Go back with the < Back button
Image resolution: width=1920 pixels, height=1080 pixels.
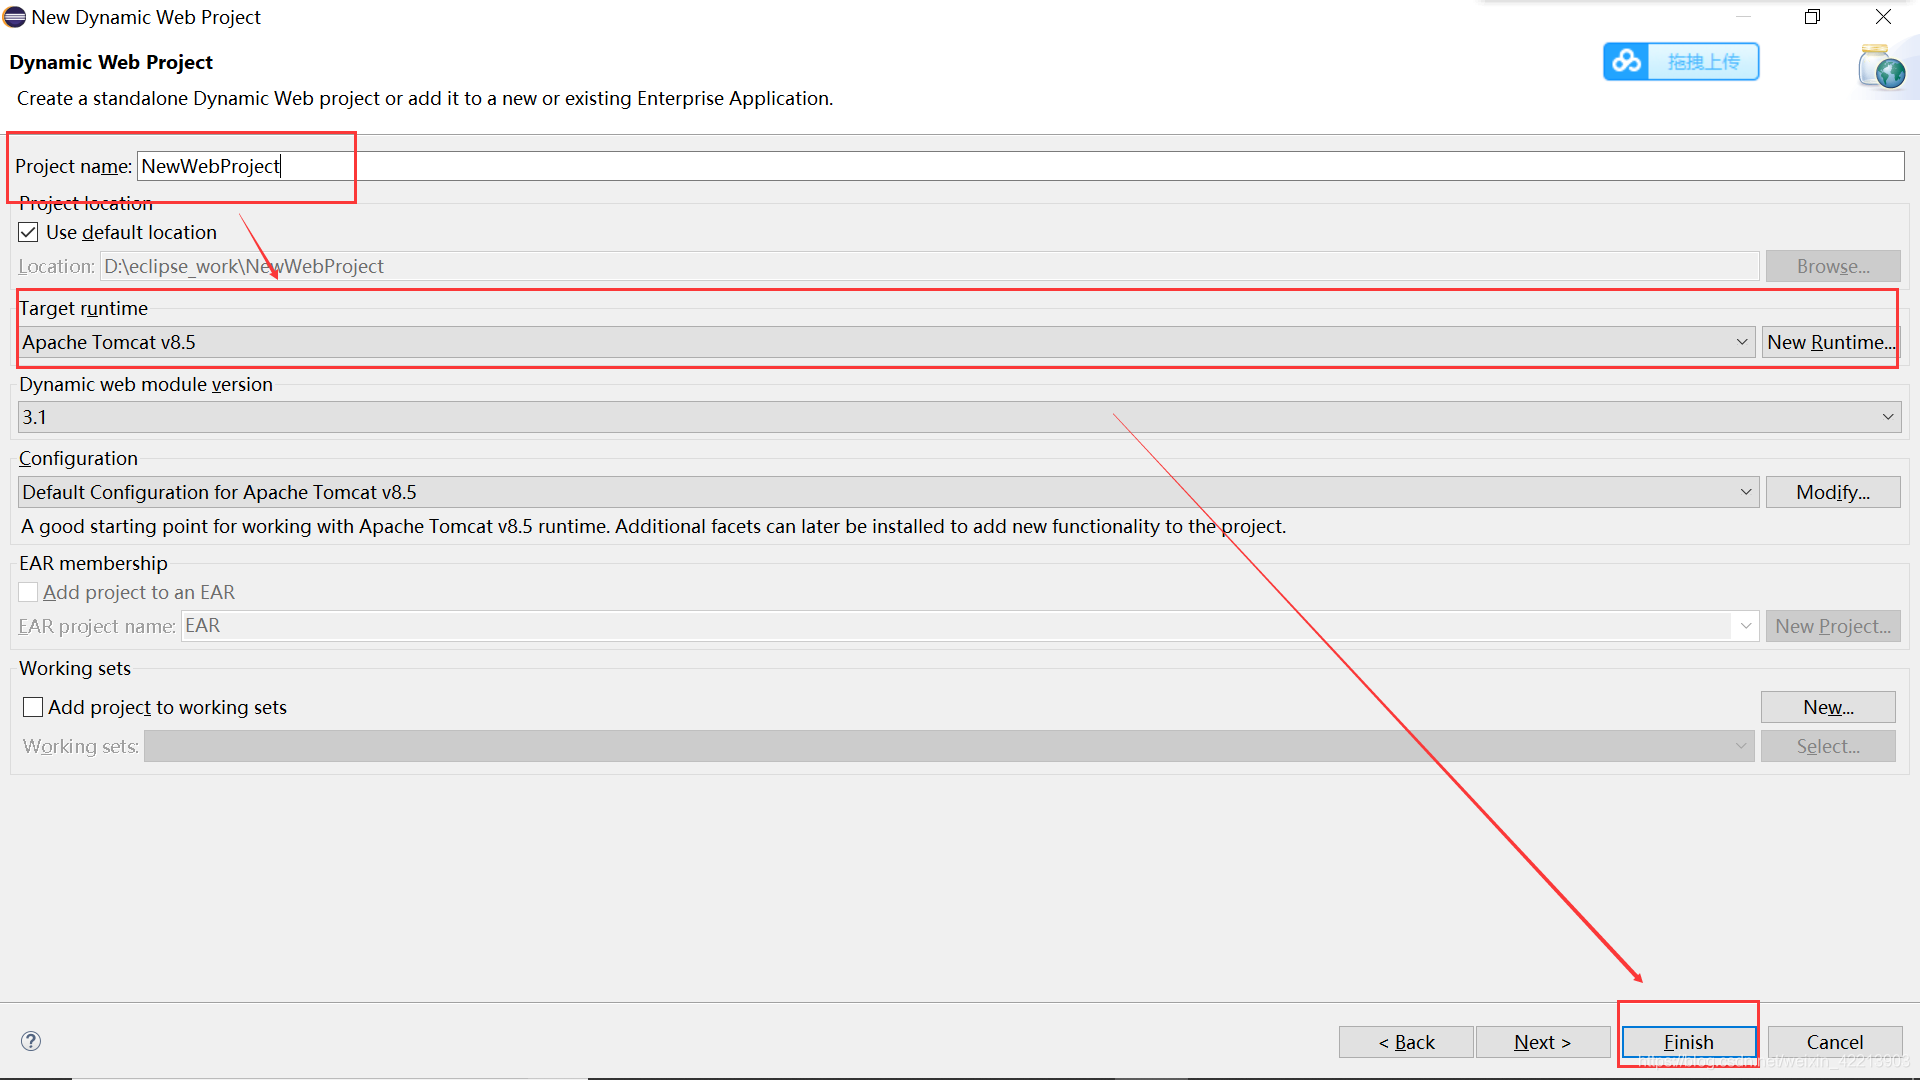1406,1042
